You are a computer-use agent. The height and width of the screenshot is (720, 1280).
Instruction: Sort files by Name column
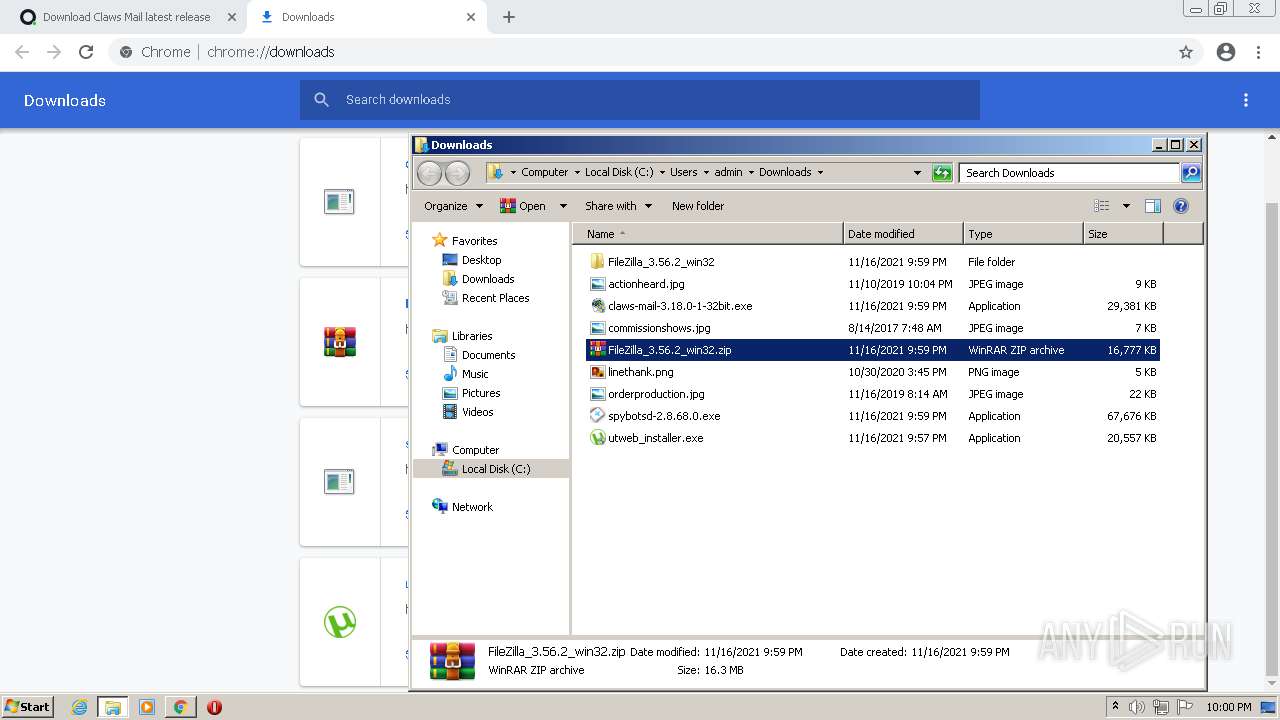[708, 234]
